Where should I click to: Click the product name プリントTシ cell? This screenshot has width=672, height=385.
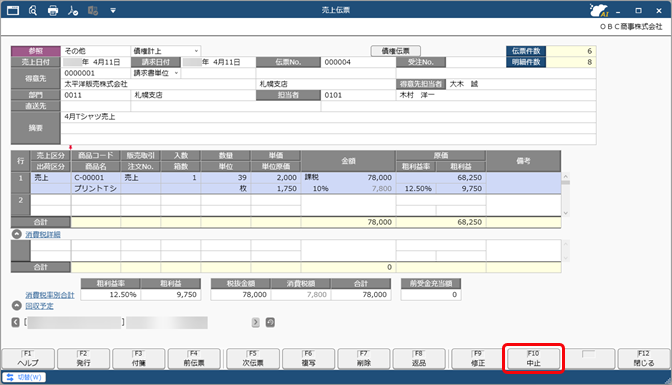[x=96, y=189]
